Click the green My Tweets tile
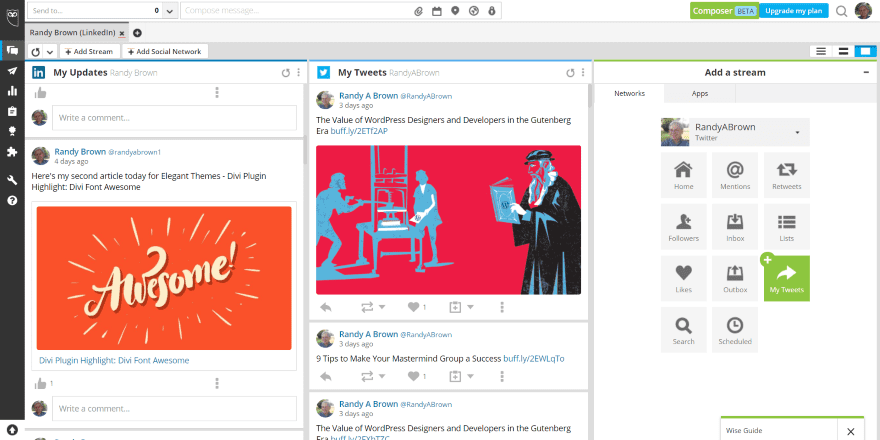880x440 pixels. pos(787,278)
